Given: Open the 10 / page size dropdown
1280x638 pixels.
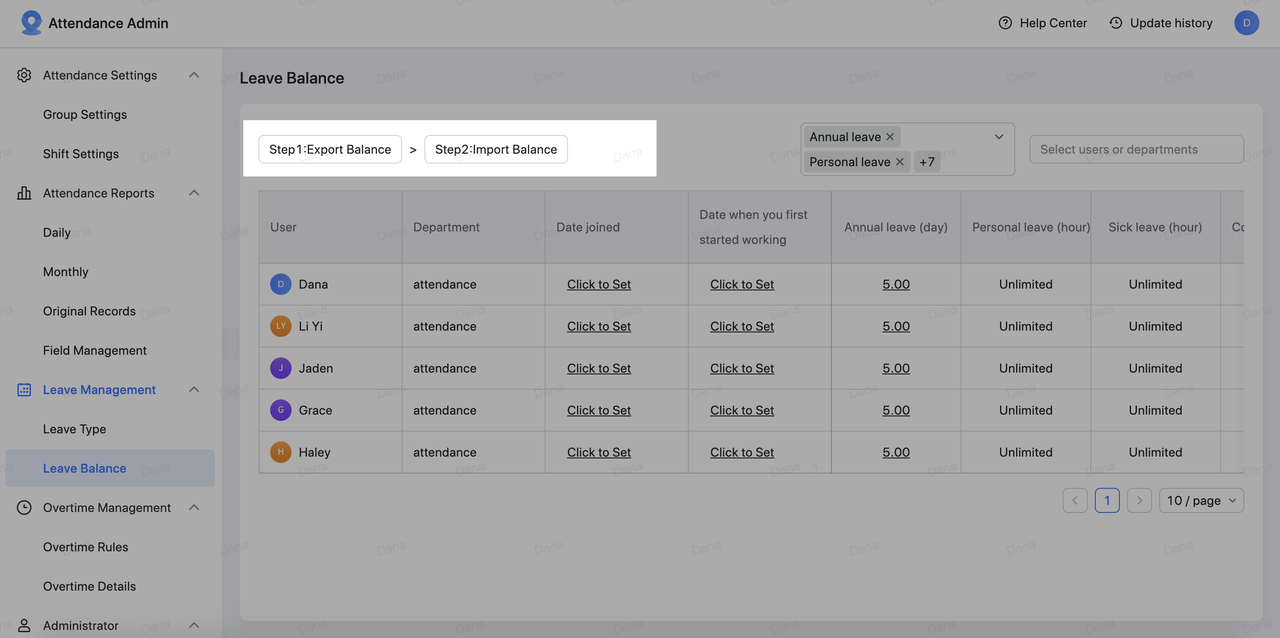Looking at the screenshot, I should (1201, 500).
